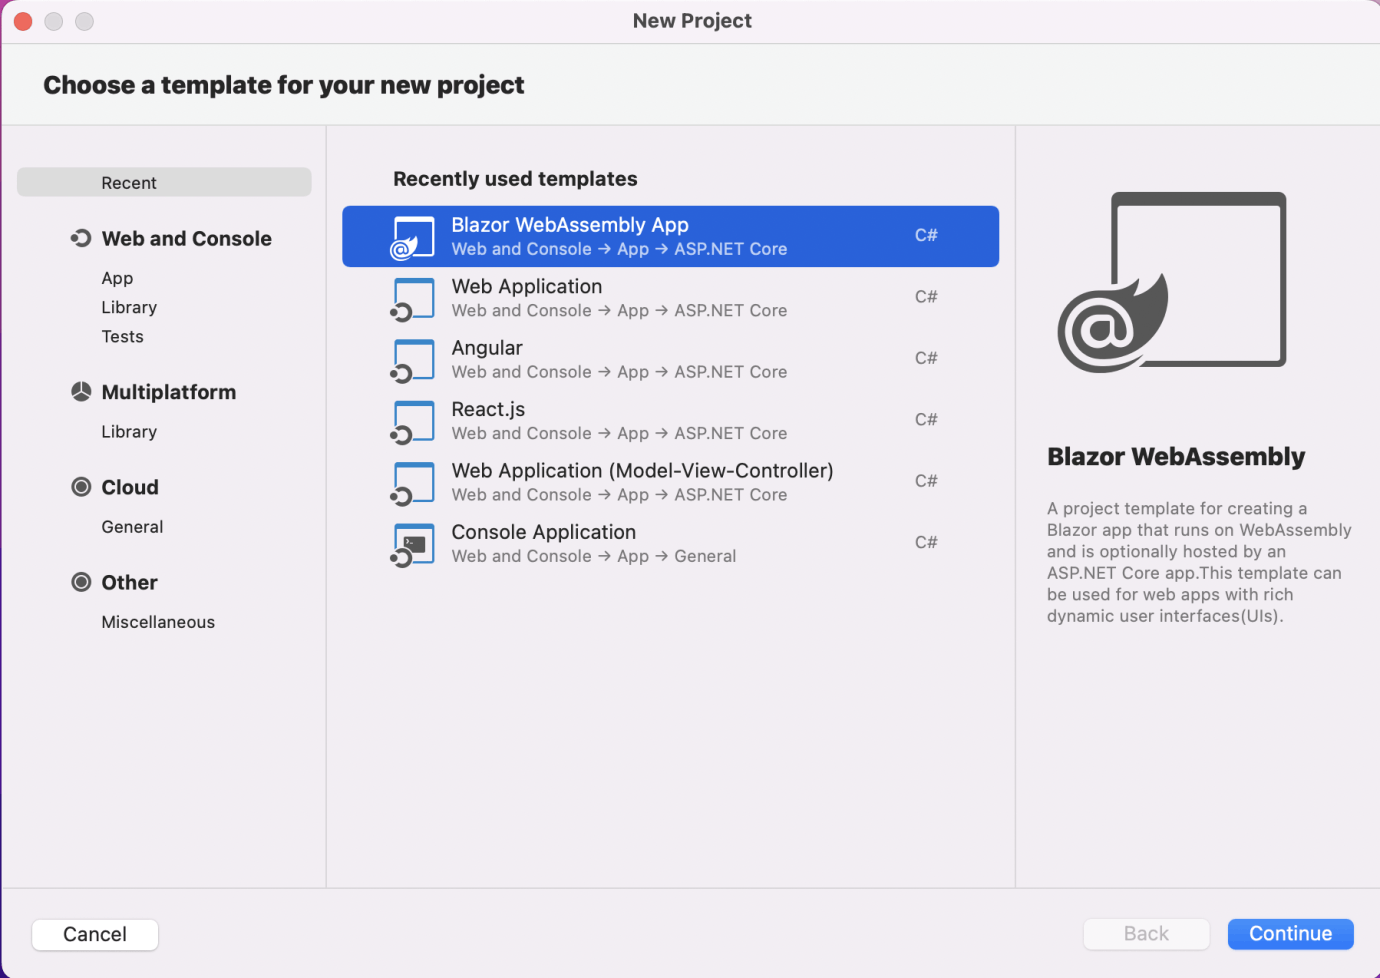Image resolution: width=1380 pixels, height=978 pixels.
Task: Click the Model-View-Controller template icon
Action: coord(413,483)
